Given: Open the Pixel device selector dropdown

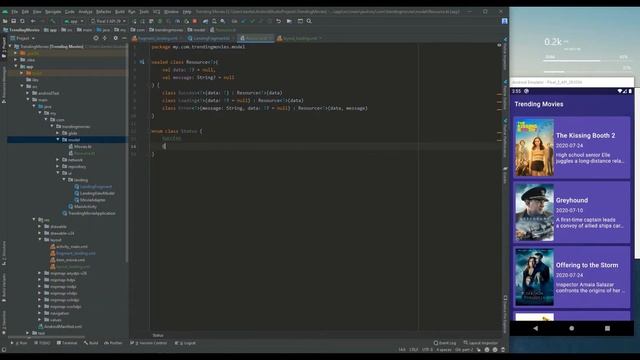Looking at the screenshot, I should click(109, 21).
